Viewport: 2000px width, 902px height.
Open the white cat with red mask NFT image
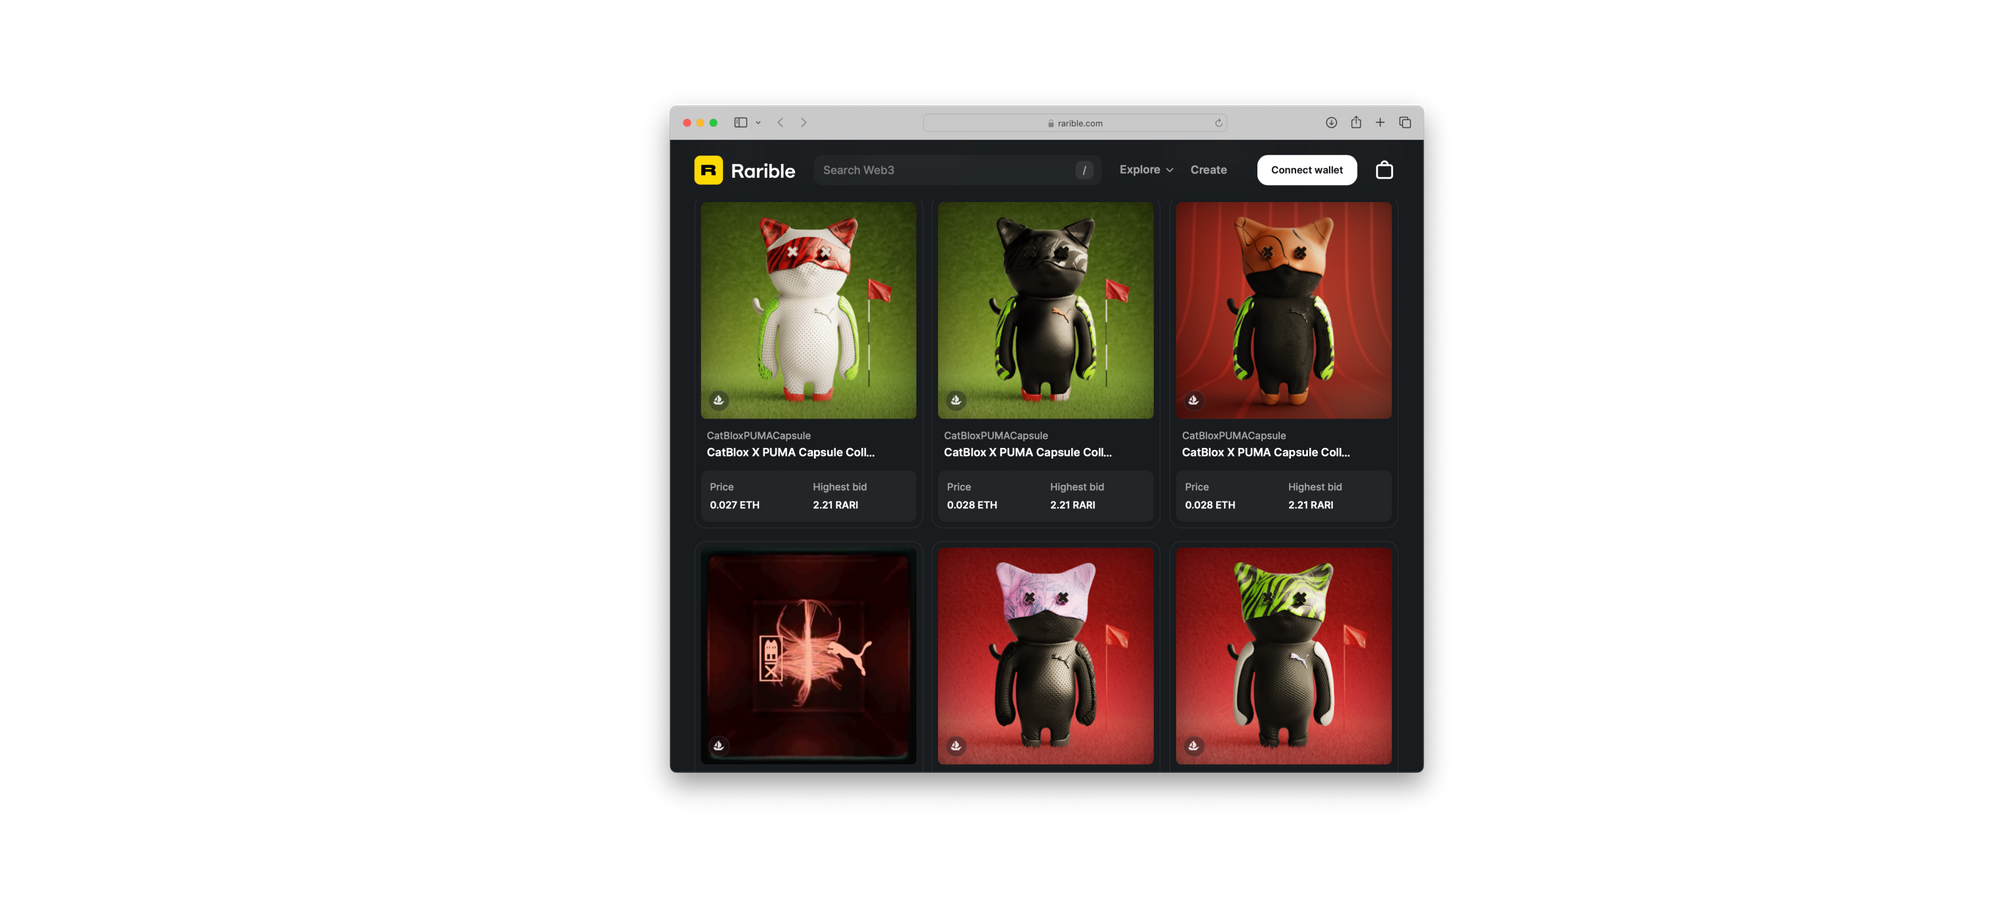point(808,310)
